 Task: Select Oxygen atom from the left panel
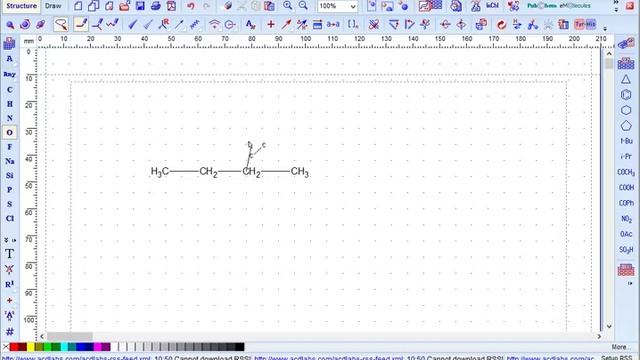(x=9, y=133)
